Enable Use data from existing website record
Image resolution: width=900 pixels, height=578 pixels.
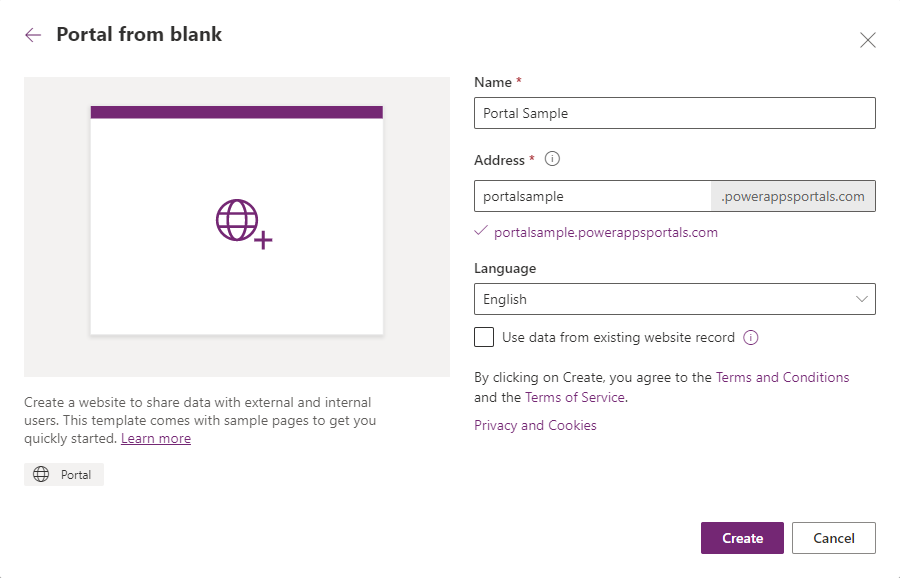[484, 337]
